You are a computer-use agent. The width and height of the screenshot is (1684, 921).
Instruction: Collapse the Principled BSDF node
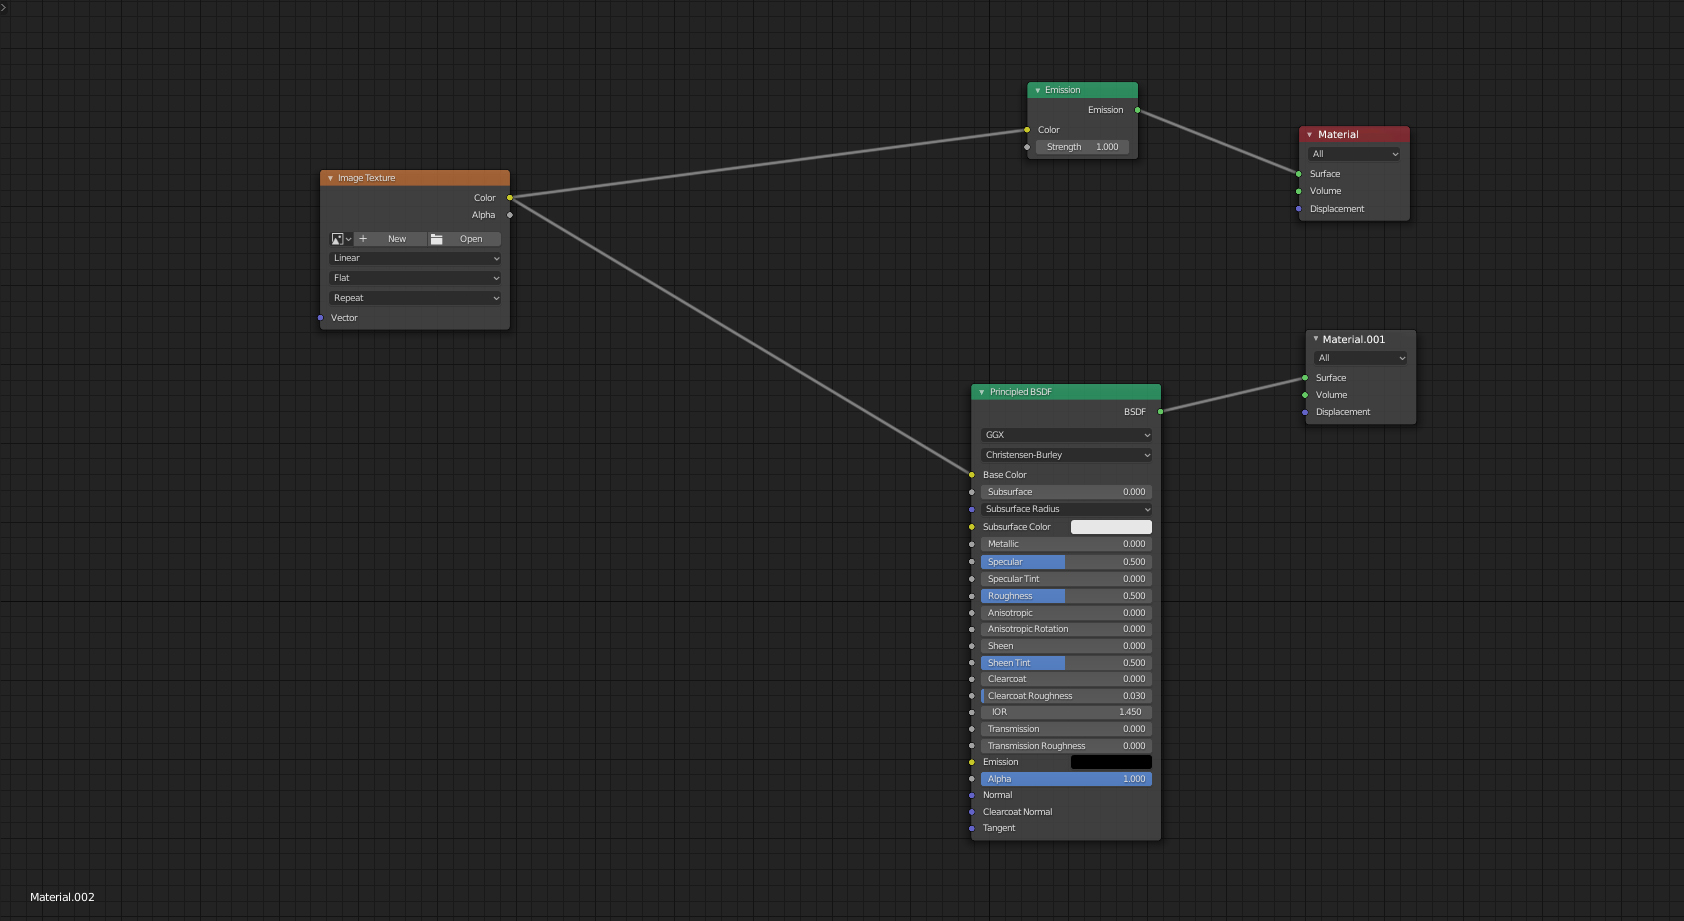point(982,392)
